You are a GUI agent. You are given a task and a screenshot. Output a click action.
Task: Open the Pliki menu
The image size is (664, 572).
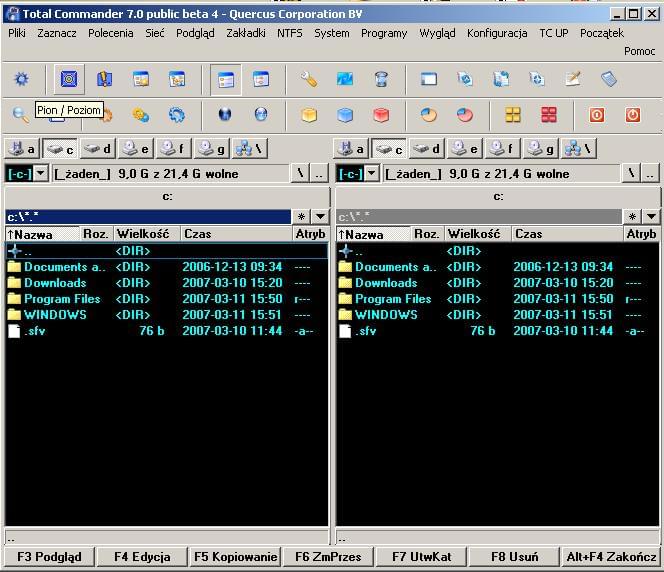[x=17, y=33]
